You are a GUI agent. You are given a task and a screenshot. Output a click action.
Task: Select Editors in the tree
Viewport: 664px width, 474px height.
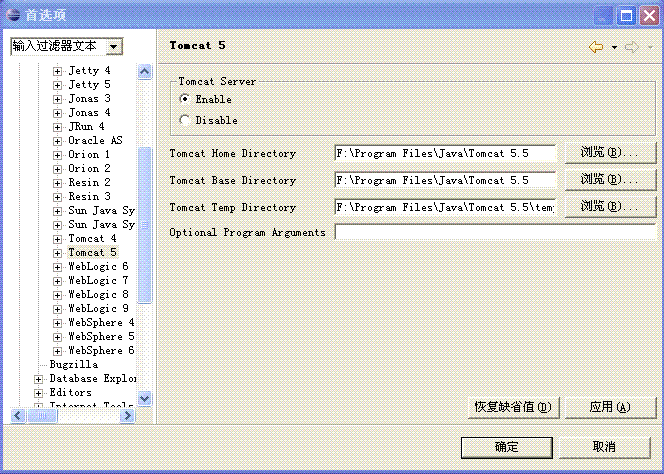click(70, 392)
